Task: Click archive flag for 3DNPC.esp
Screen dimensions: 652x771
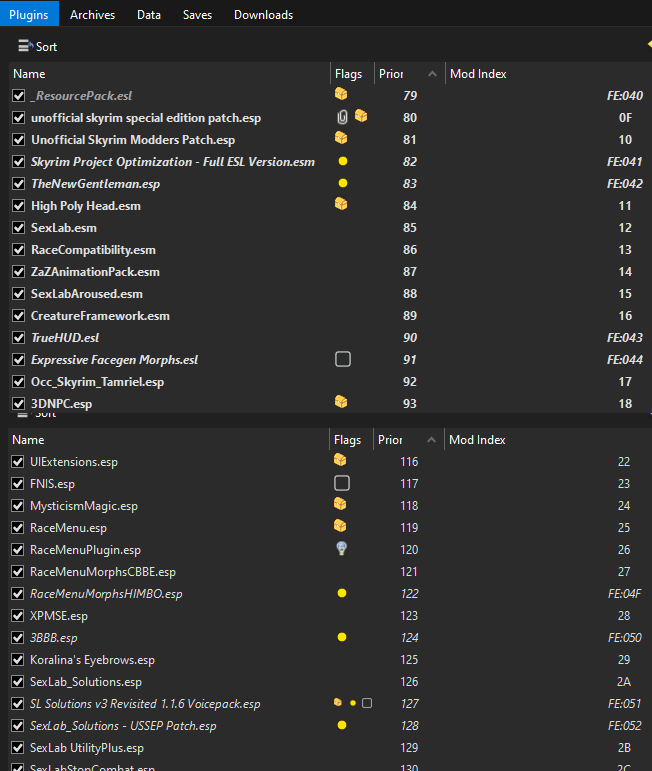Action: coord(341,402)
